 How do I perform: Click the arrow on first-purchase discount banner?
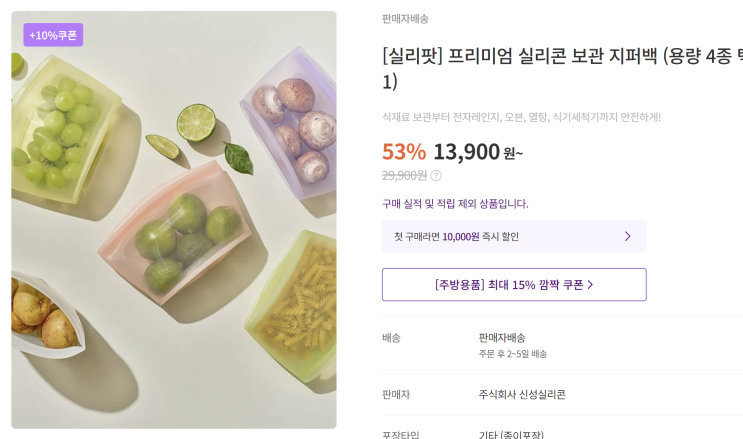coord(627,236)
